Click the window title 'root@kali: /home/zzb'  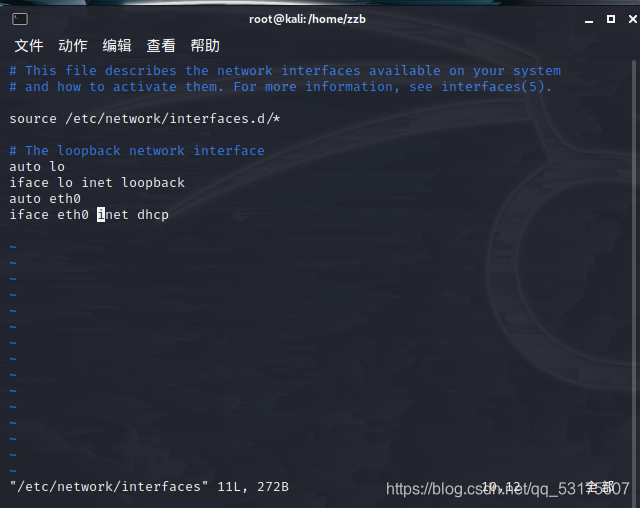pos(307,19)
